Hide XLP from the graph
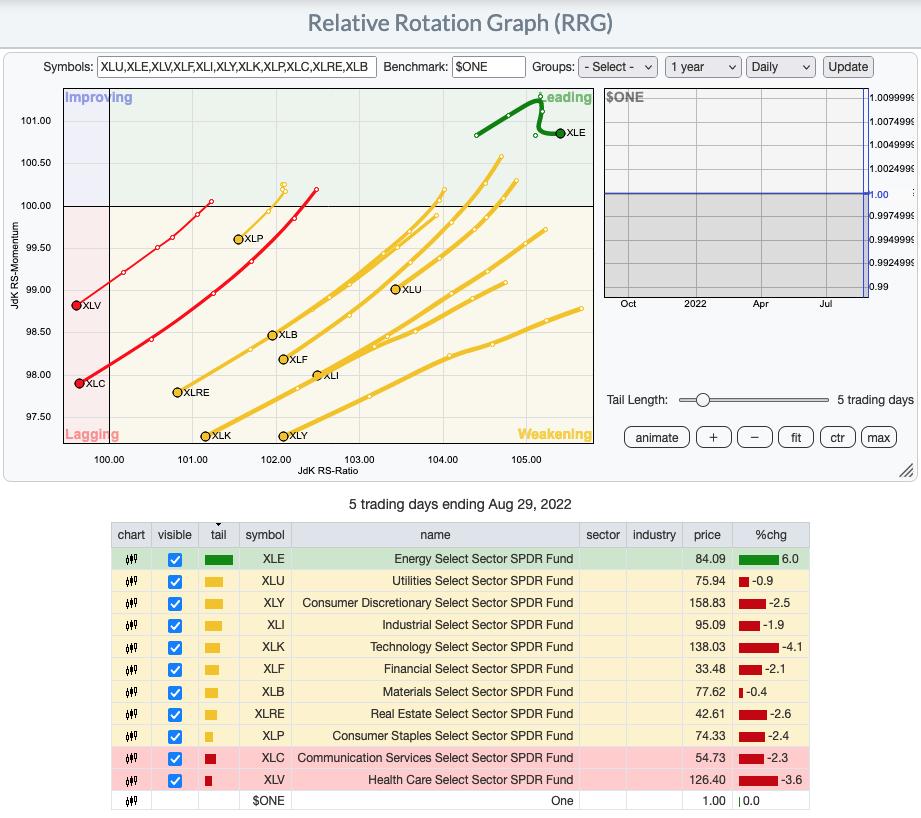Screen dimensions: 921x818 pos(174,737)
